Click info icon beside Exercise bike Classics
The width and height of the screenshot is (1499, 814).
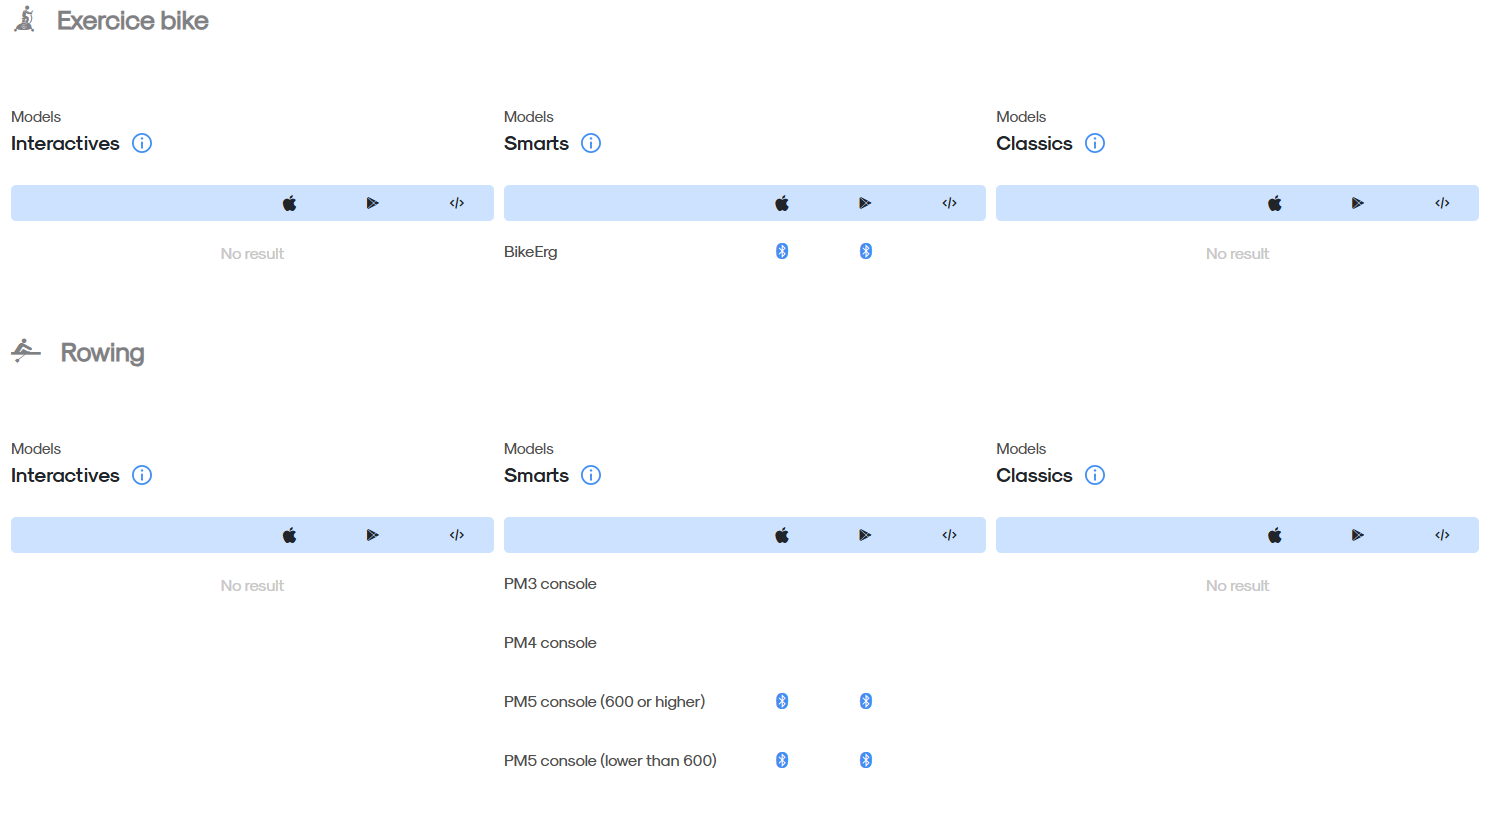[x=1095, y=143]
